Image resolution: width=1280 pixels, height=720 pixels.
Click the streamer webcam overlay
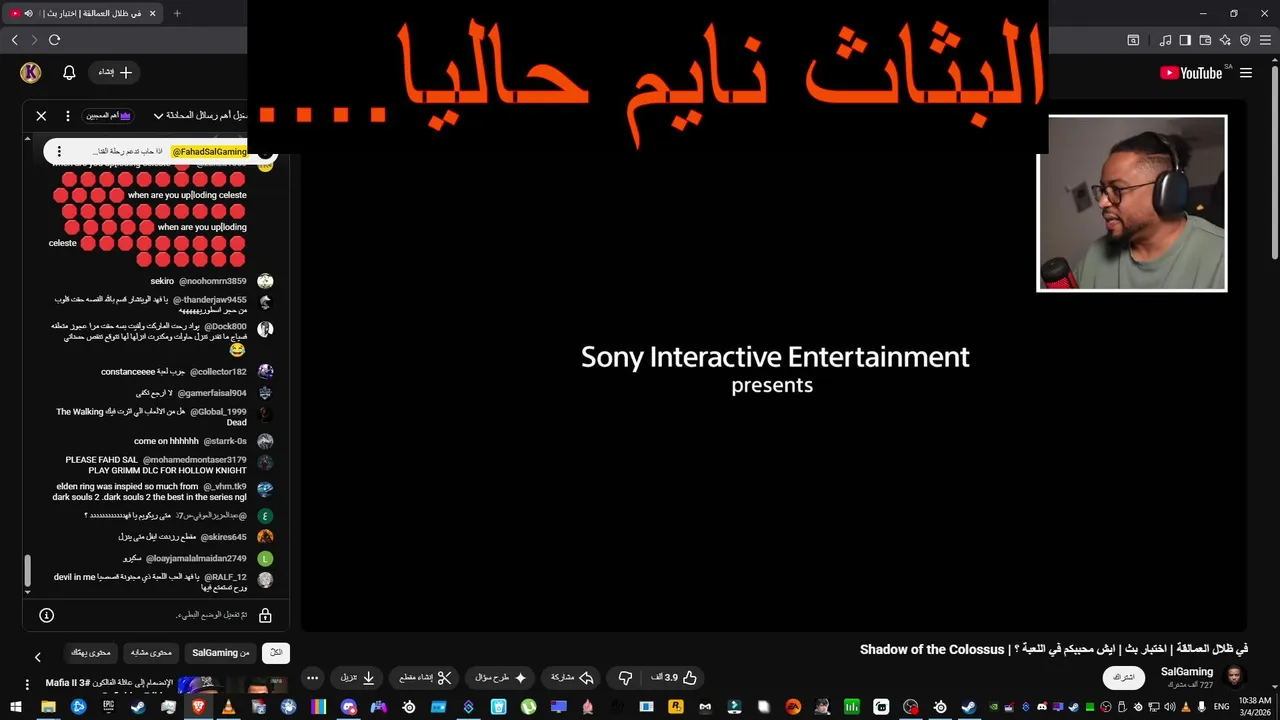pyautogui.click(x=1132, y=203)
